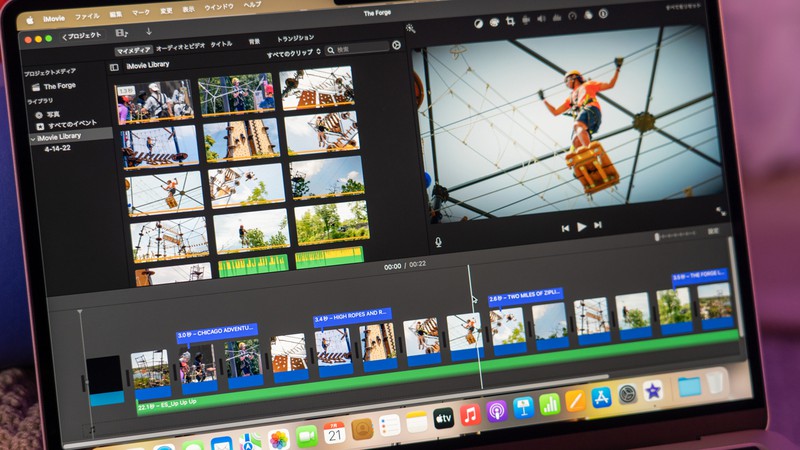
Task: Open iMovie star icon in the Dock
Action: pos(653,391)
